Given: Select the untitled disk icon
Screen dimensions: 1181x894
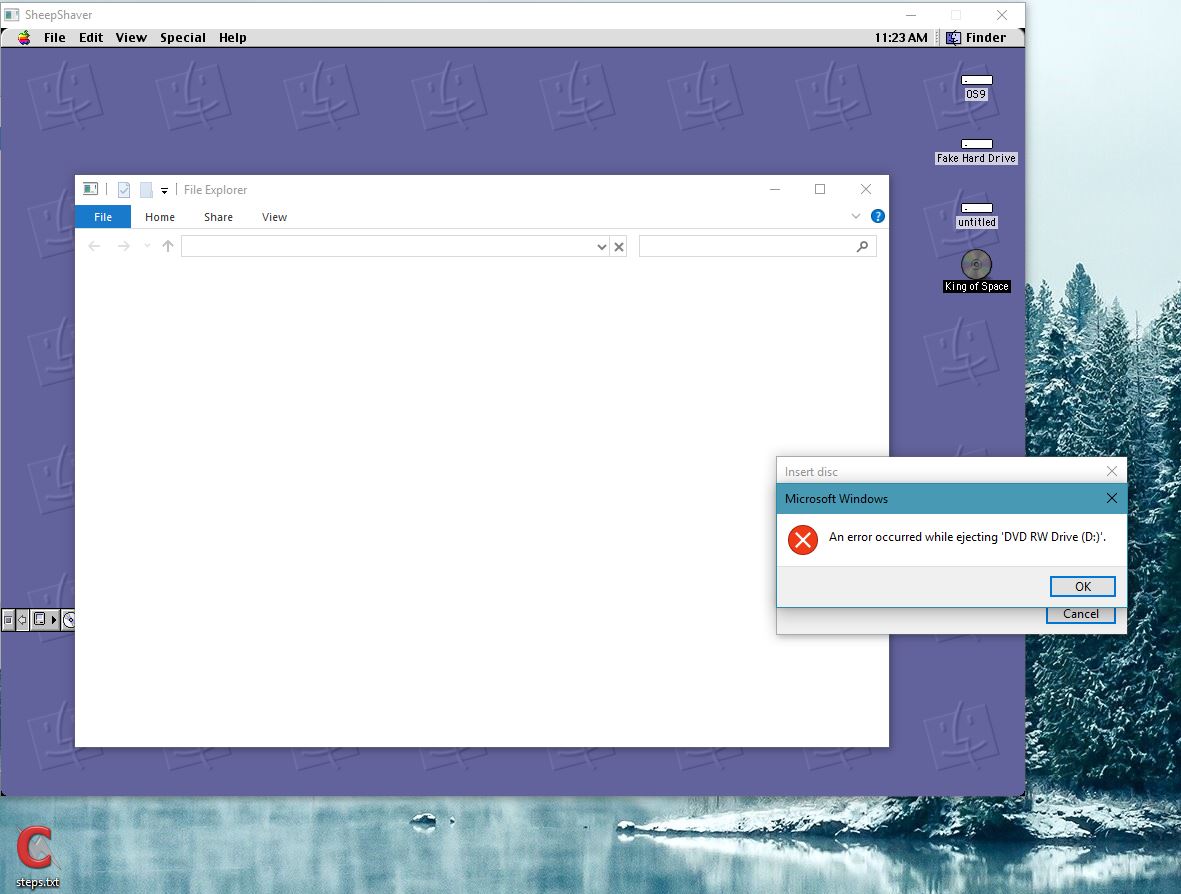Looking at the screenshot, I should pyautogui.click(x=976, y=215).
